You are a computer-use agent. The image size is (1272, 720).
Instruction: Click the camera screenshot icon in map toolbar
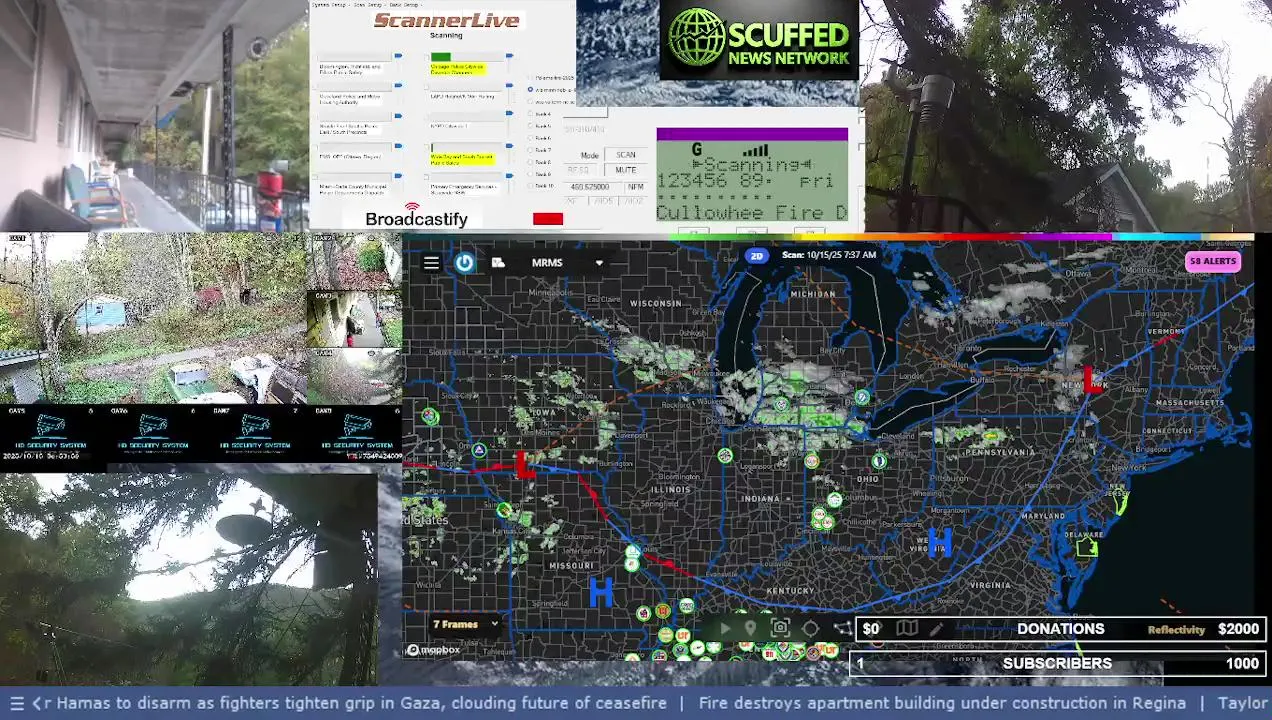tap(780, 628)
